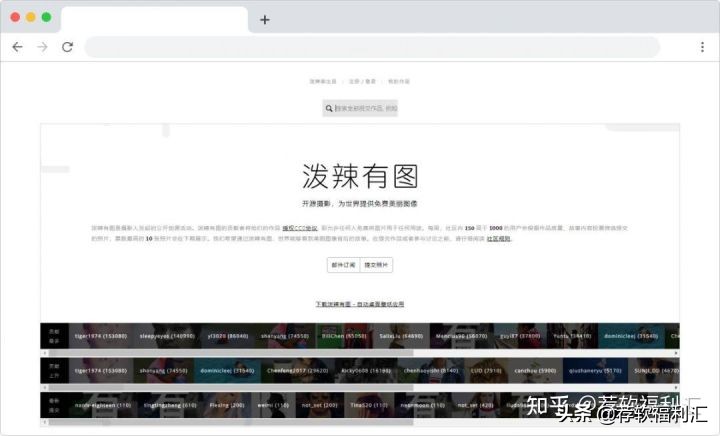Open qiushaneryu (5170) photo tile
The height and width of the screenshot is (436, 720).
click(595, 371)
